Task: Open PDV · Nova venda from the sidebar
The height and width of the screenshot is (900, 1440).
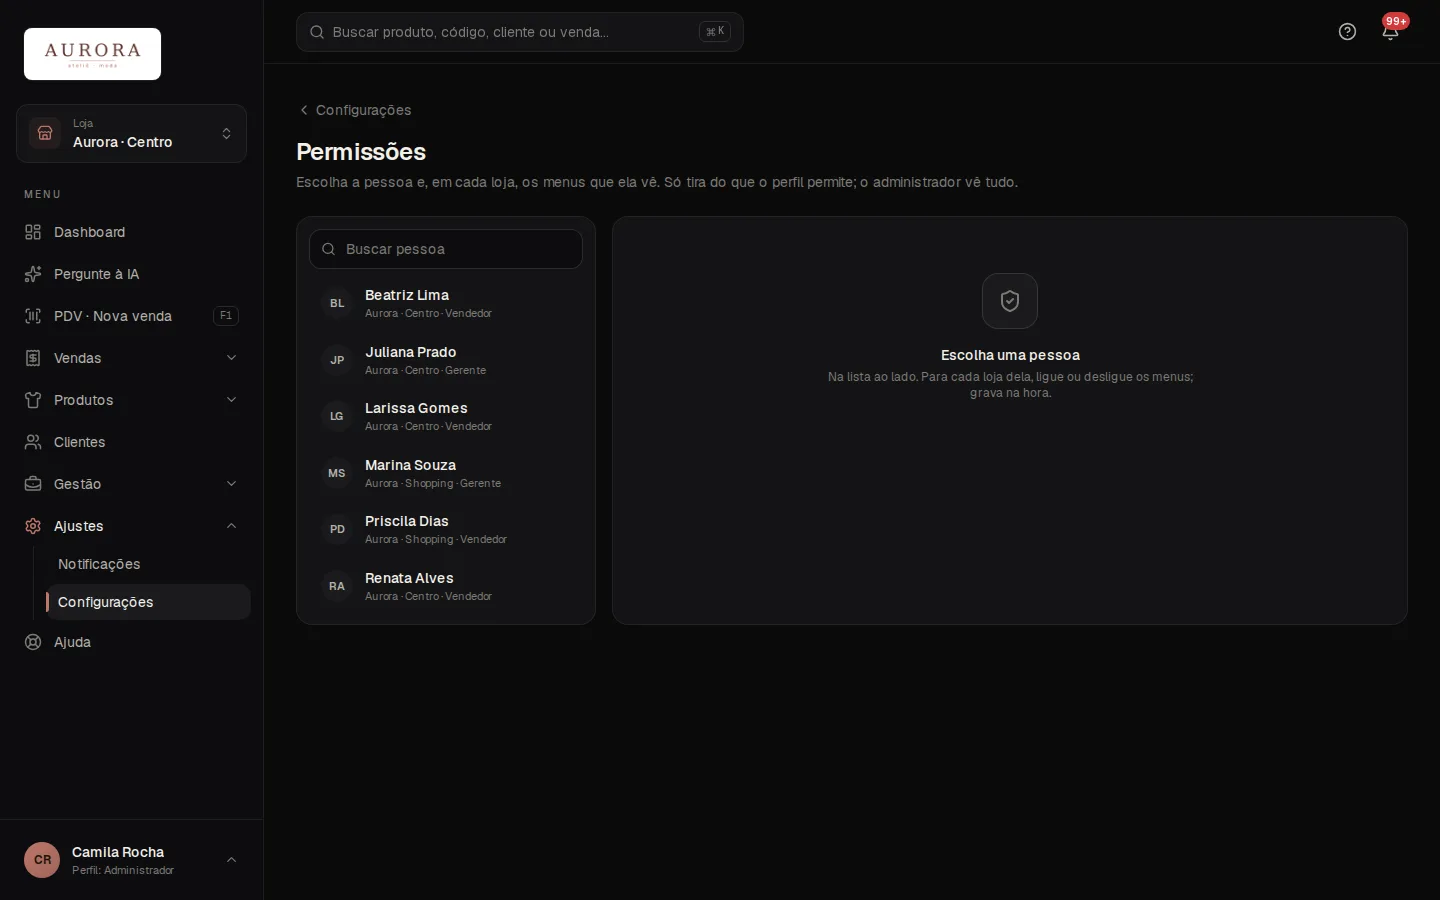Action: coord(131,316)
